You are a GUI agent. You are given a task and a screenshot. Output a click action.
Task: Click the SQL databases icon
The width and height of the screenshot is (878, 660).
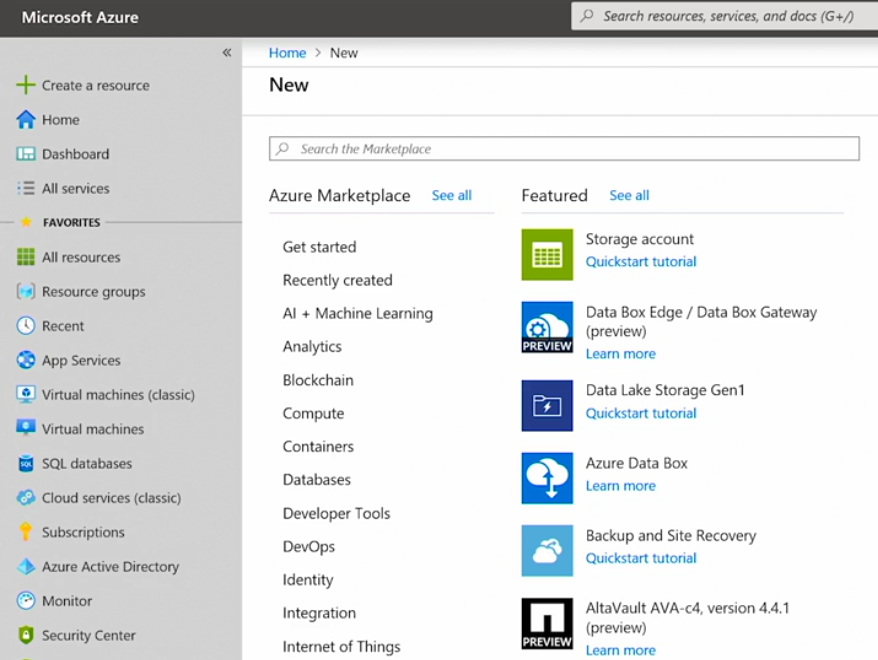(26, 463)
